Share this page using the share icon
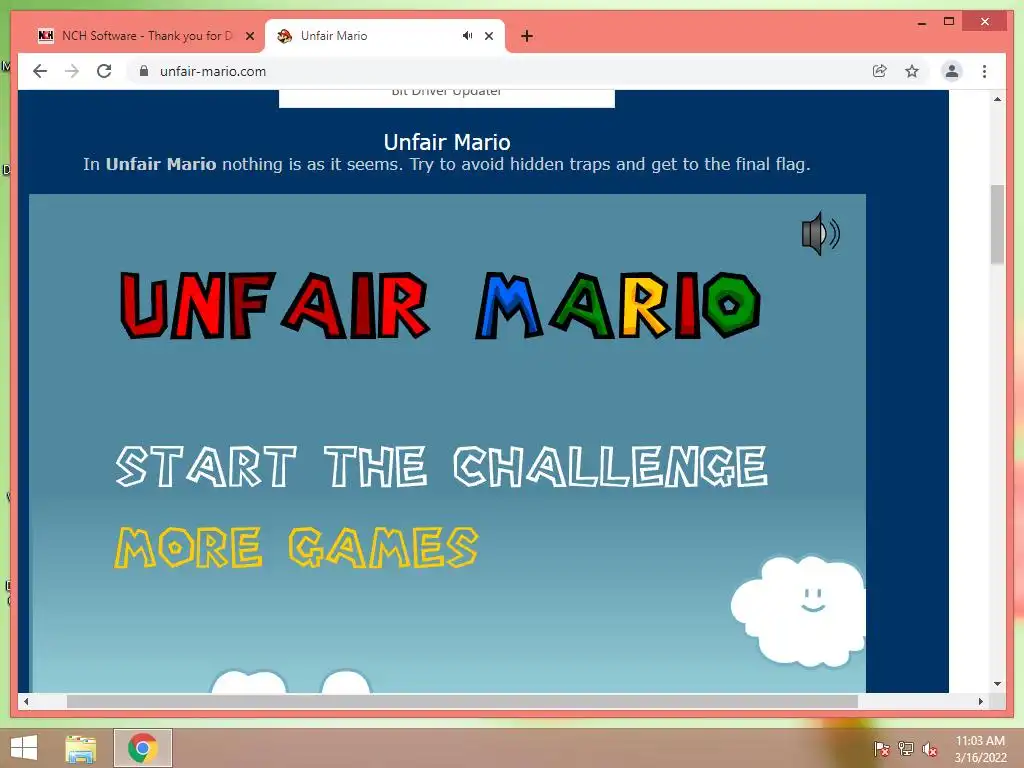Viewport: 1024px width, 768px height. [880, 71]
